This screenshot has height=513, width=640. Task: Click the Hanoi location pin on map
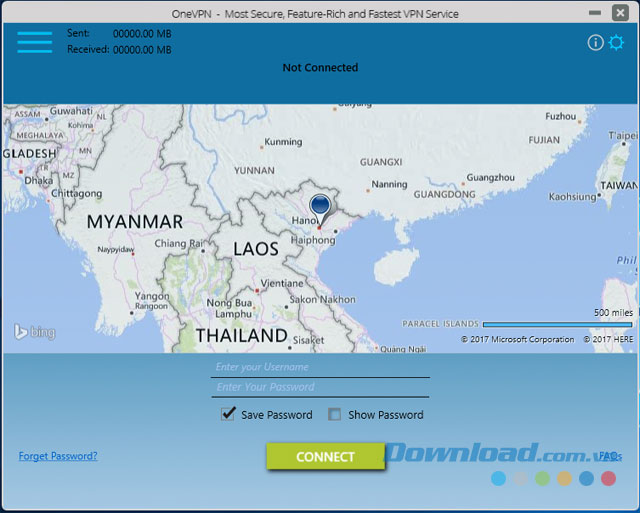[320, 209]
